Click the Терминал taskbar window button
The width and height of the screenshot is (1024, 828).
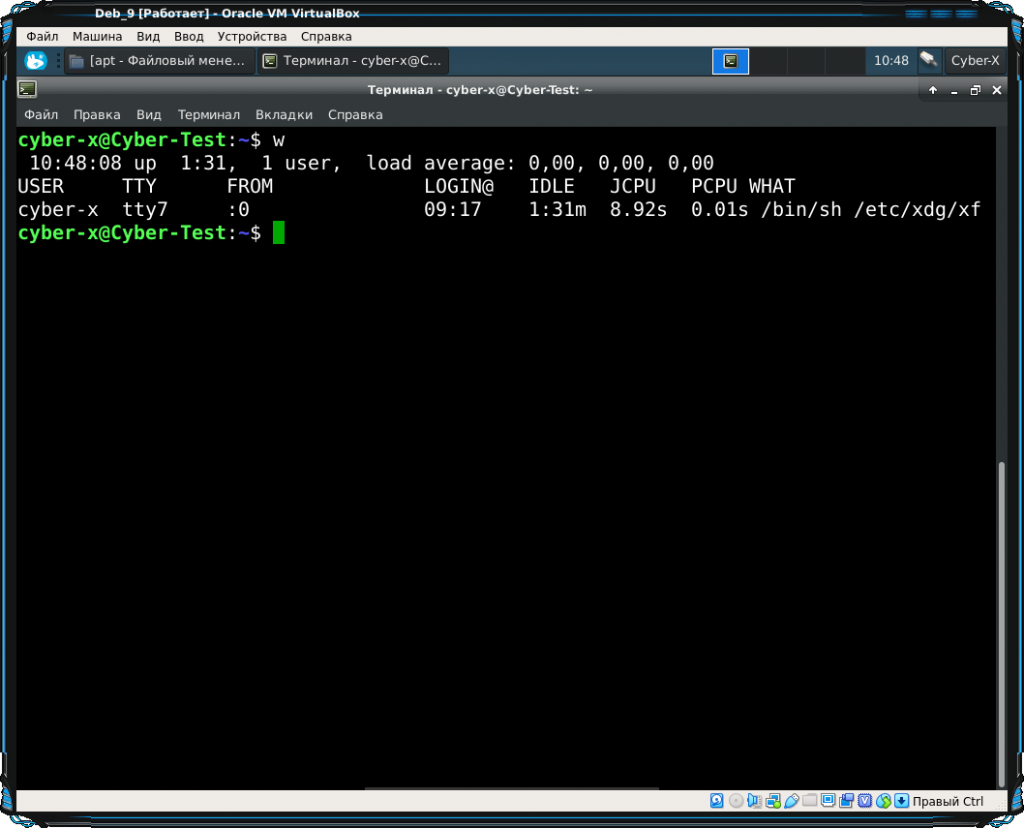point(353,61)
